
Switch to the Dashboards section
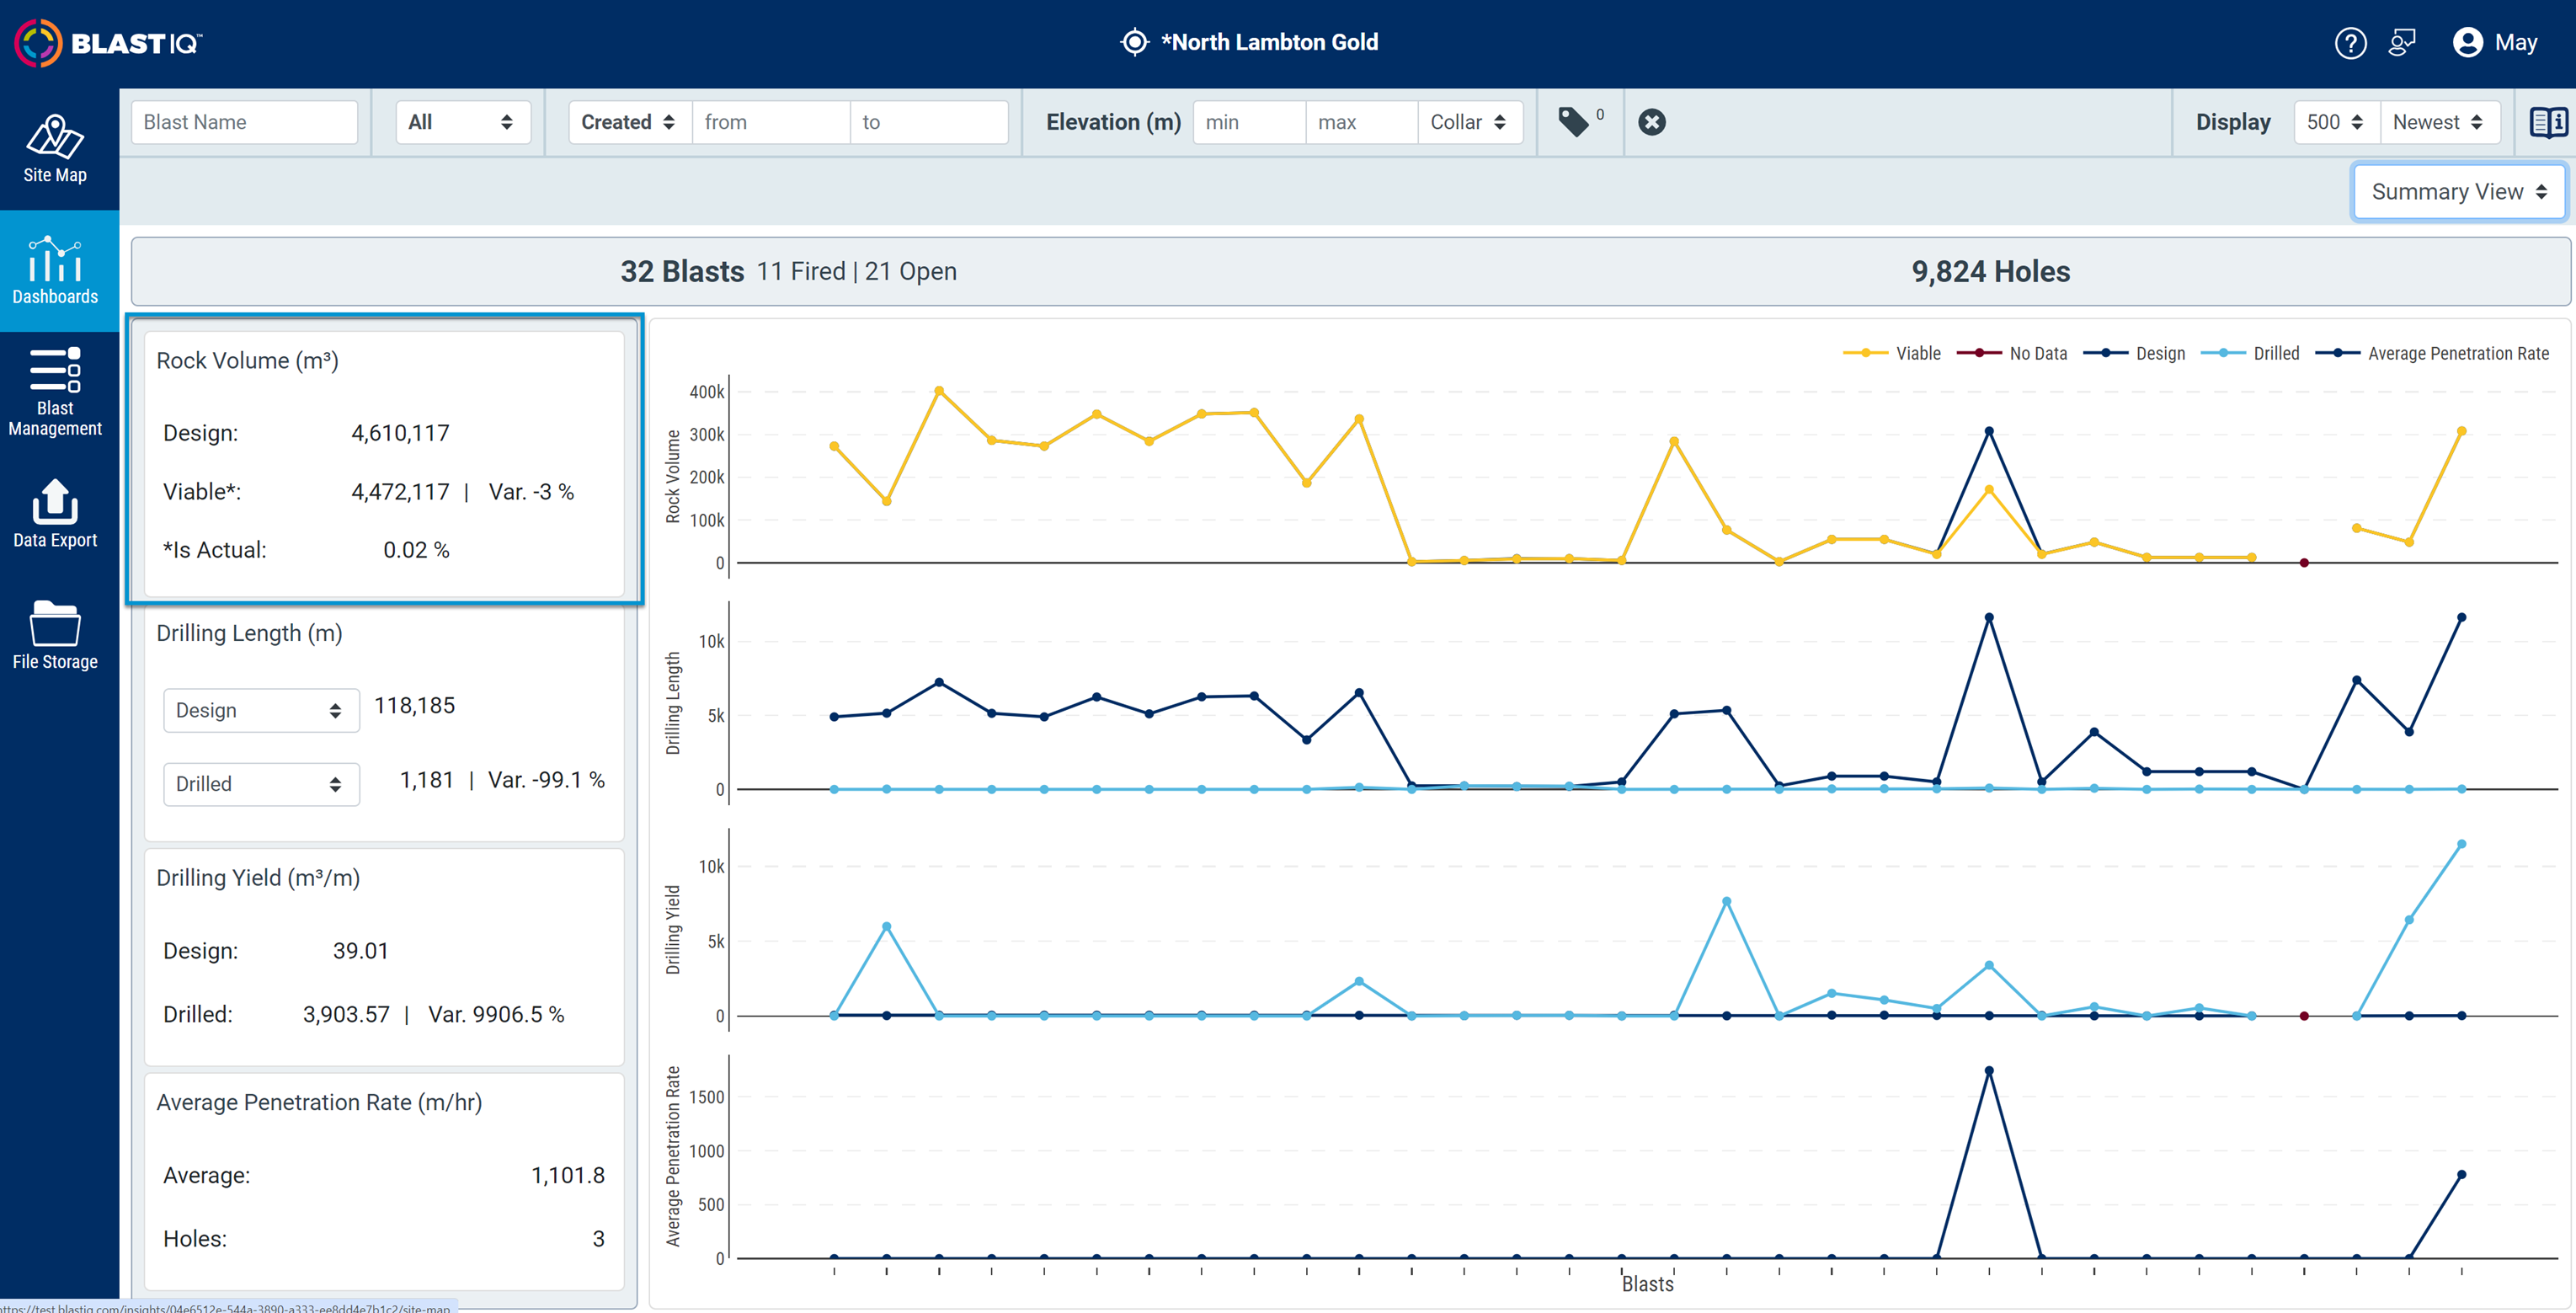(55, 271)
